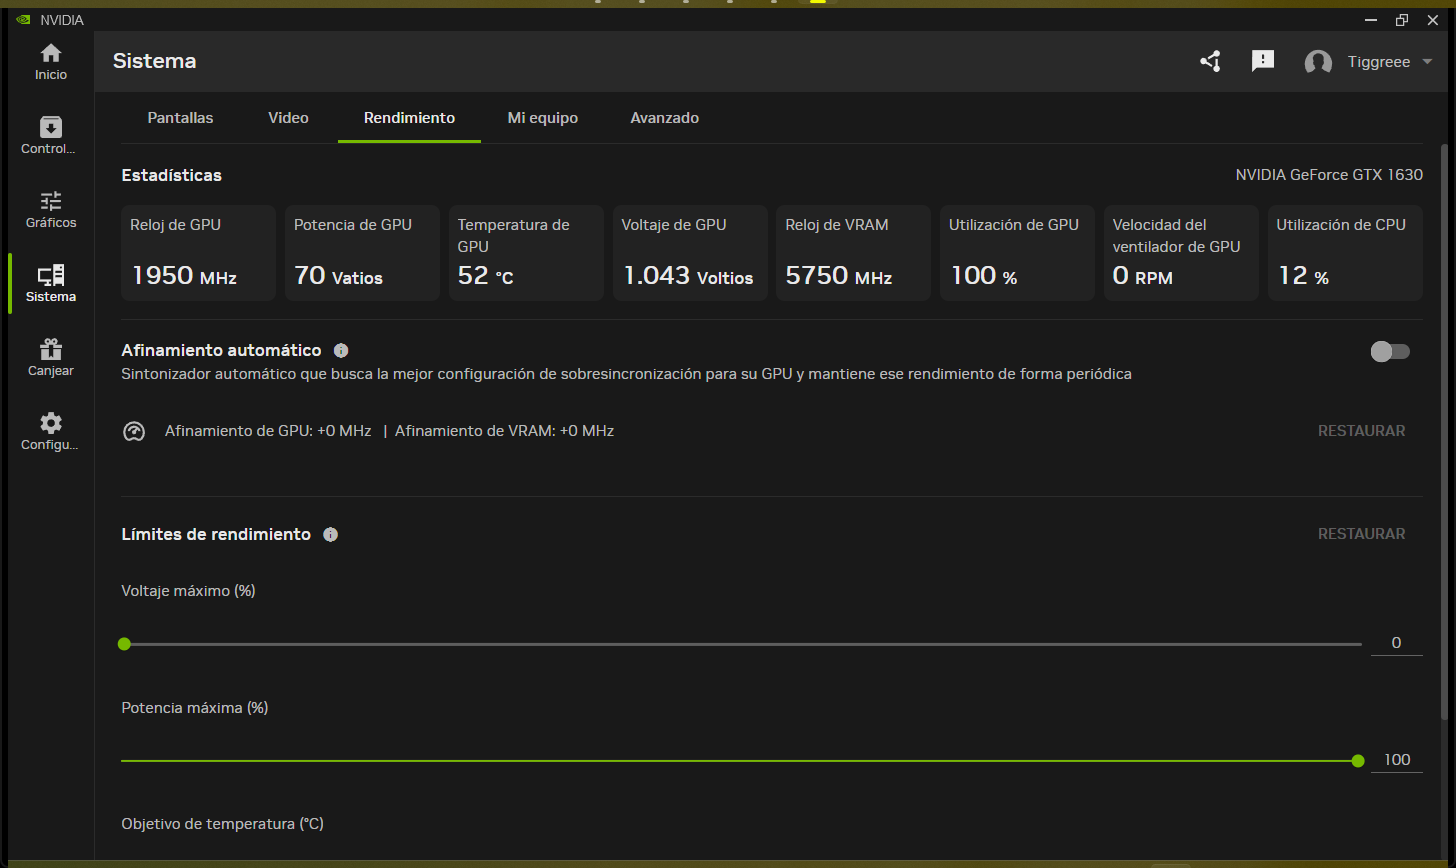
Task: Open the Avanzado tab
Action: [x=664, y=118]
